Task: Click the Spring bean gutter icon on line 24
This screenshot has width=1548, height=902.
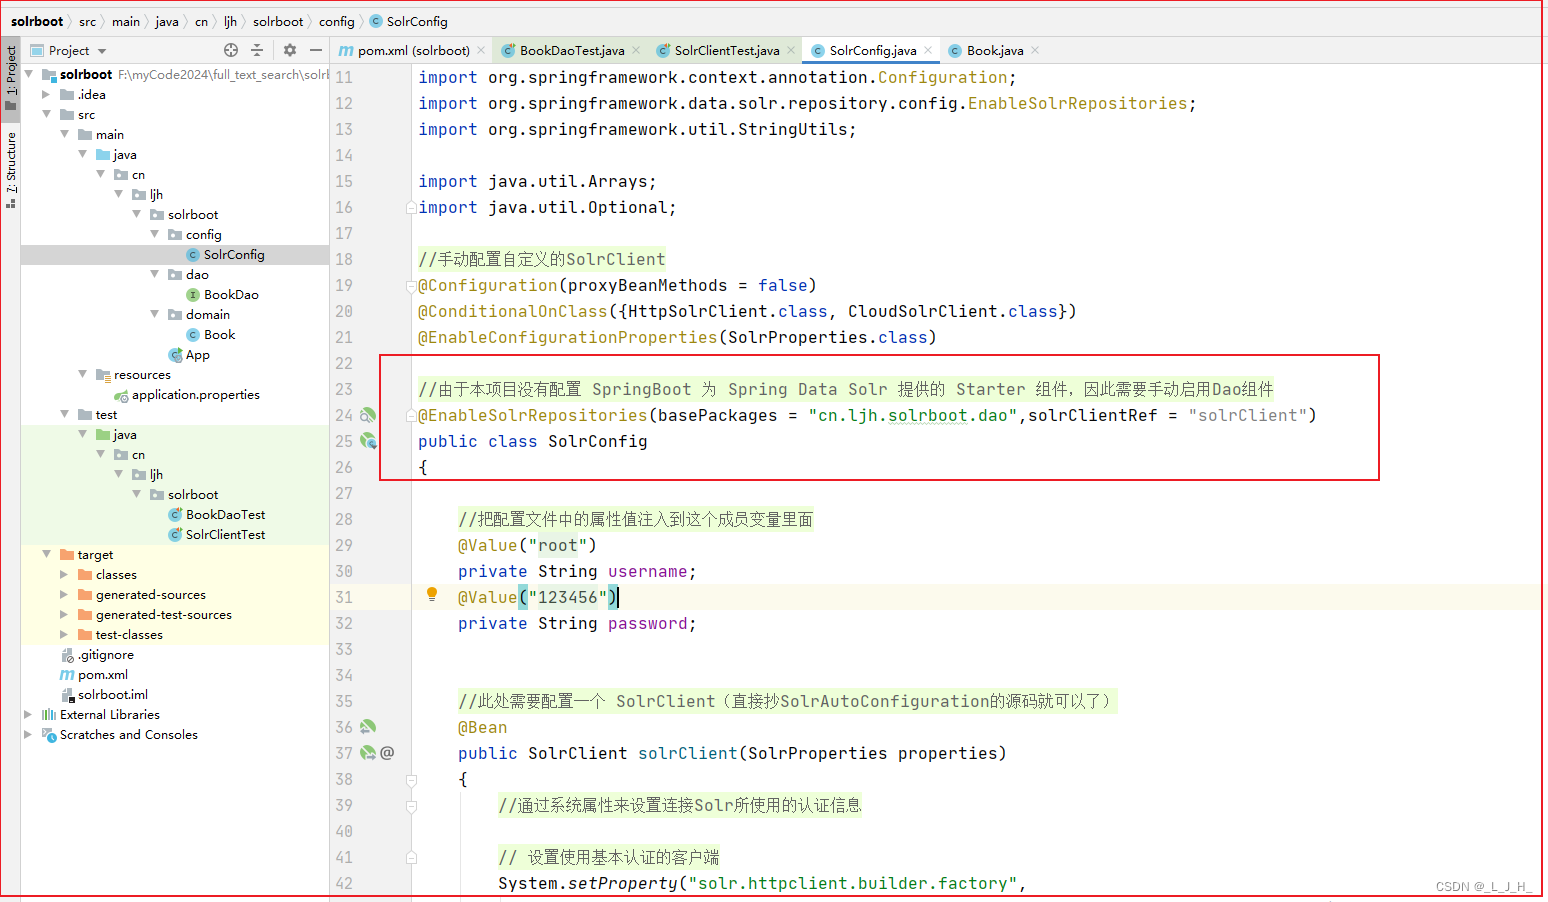Action: tap(367, 415)
